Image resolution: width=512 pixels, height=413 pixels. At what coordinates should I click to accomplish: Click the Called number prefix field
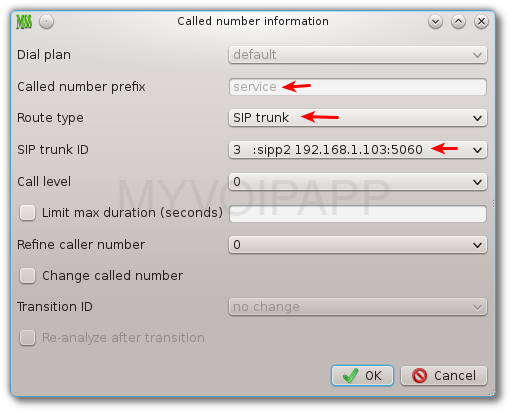pos(358,87)
